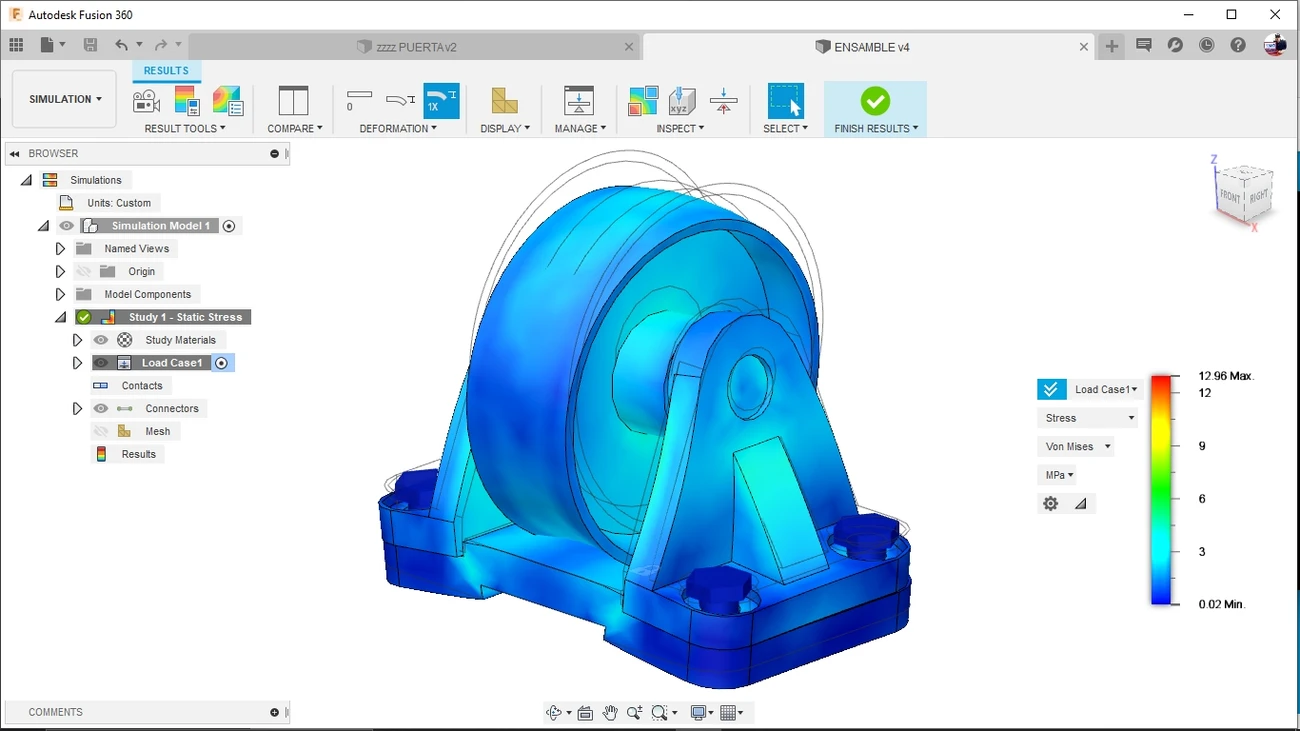Screen dimensions: 1300x731
Task: Click the window selection tool icon
Action: coord(785,101)
